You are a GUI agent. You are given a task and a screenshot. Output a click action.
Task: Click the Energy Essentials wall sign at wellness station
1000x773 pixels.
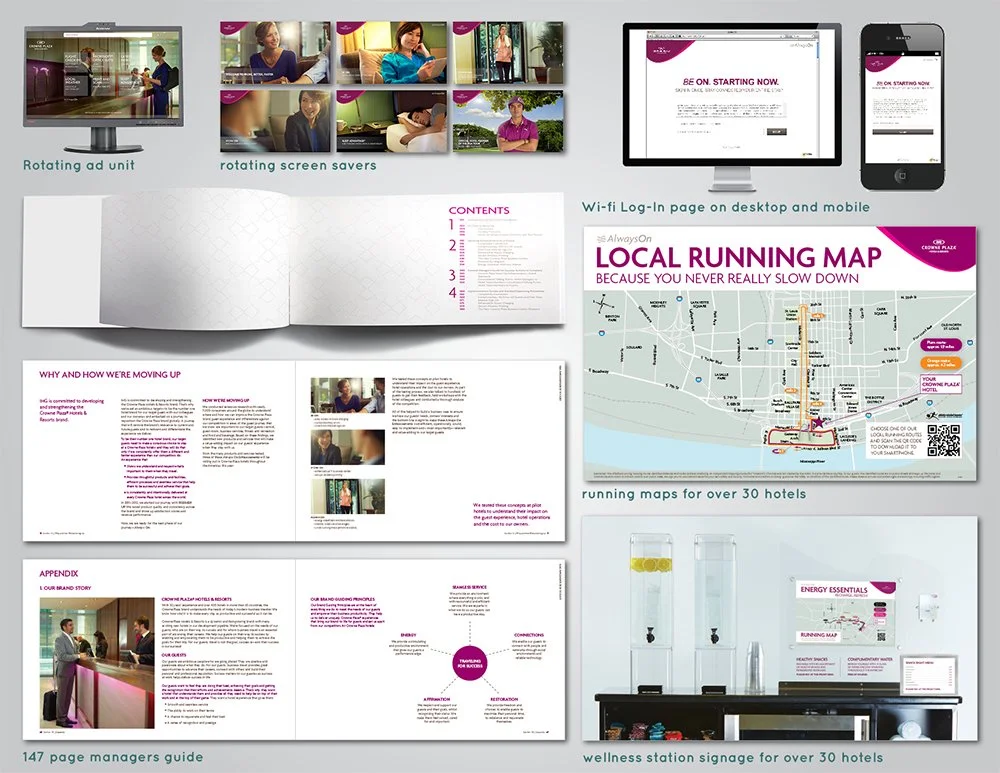tap(844, 612)
